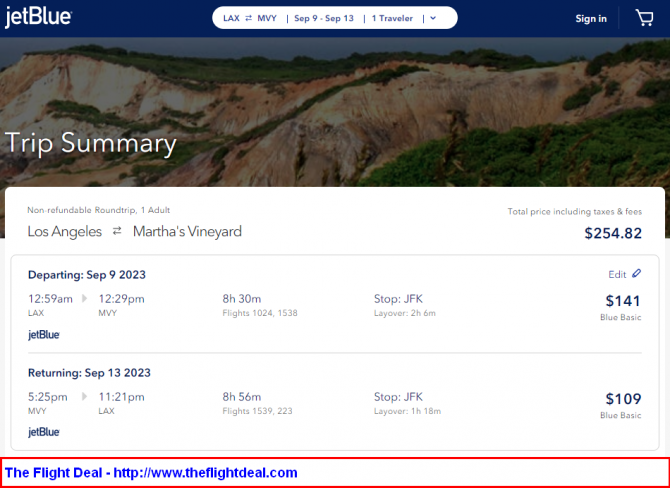Click jetBlue logo under departing flight

point(44,335)
